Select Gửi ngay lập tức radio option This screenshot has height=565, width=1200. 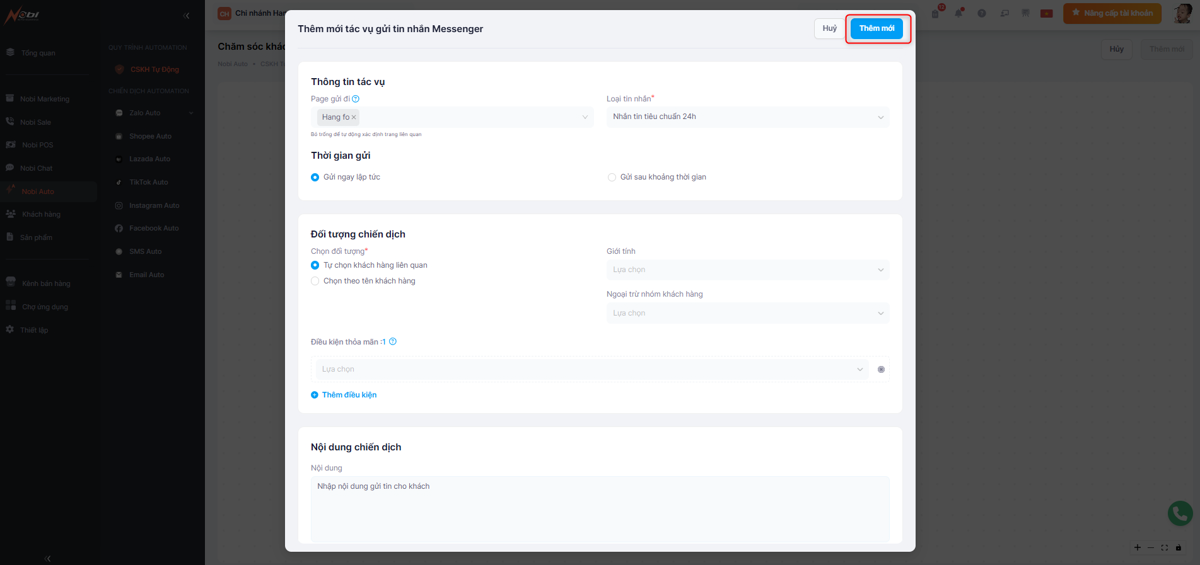click(x=315, y=177)
